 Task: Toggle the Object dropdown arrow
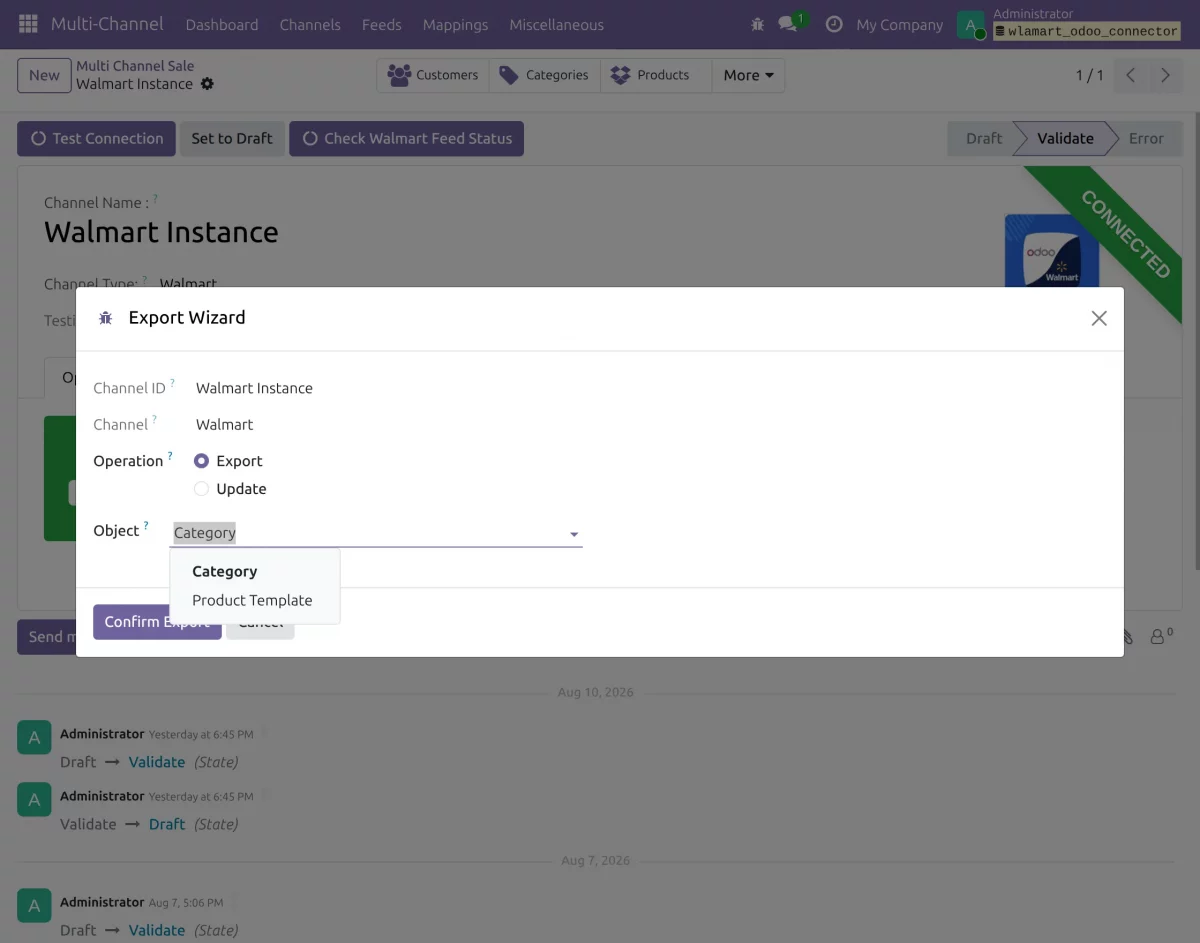coord(574,534)
